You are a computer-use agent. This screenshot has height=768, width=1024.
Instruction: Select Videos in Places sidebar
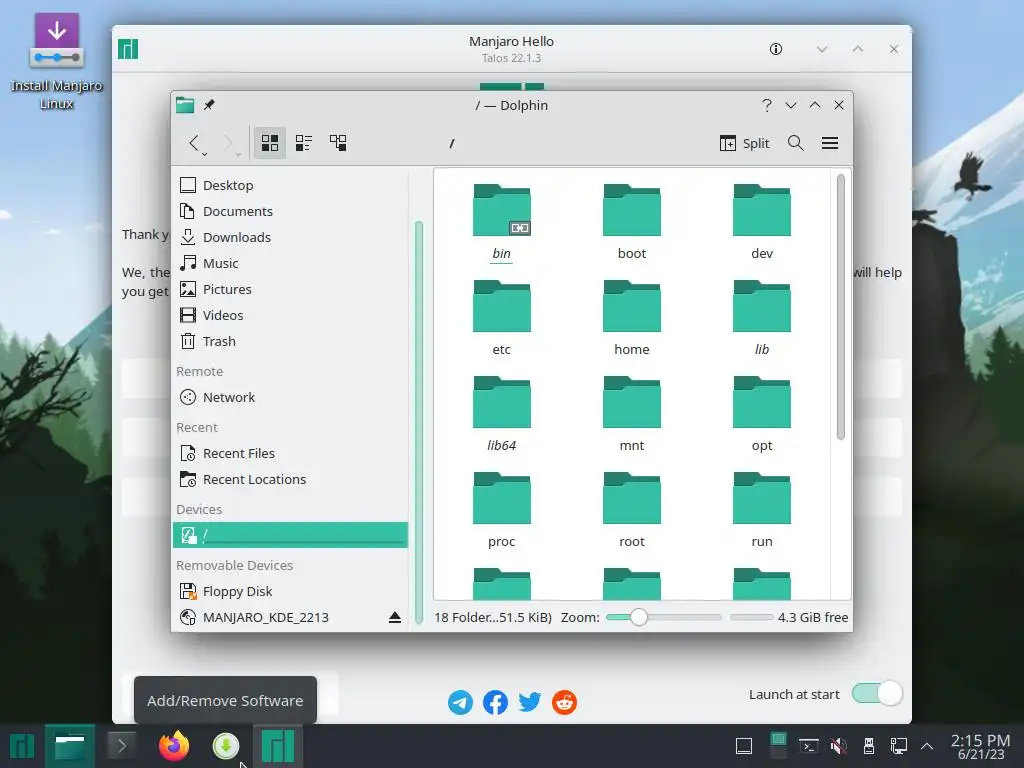coord(290,315)
